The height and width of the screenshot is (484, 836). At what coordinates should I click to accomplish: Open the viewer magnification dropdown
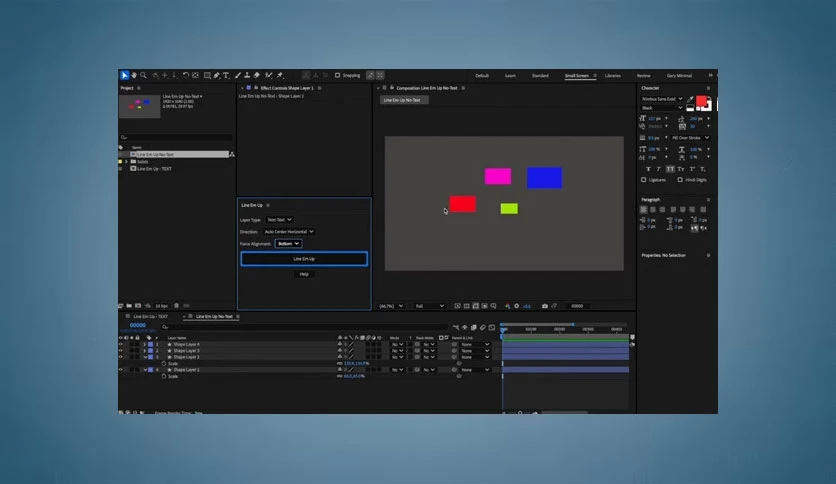point(391,306)
